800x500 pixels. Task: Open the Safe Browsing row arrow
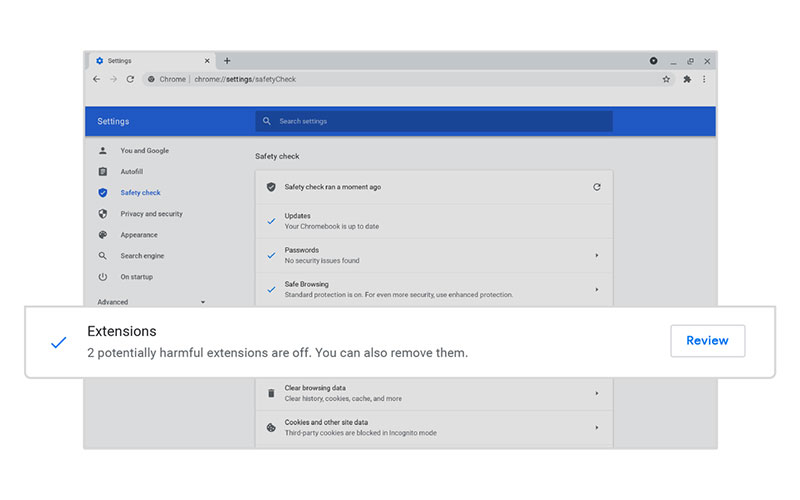[597, 290]
